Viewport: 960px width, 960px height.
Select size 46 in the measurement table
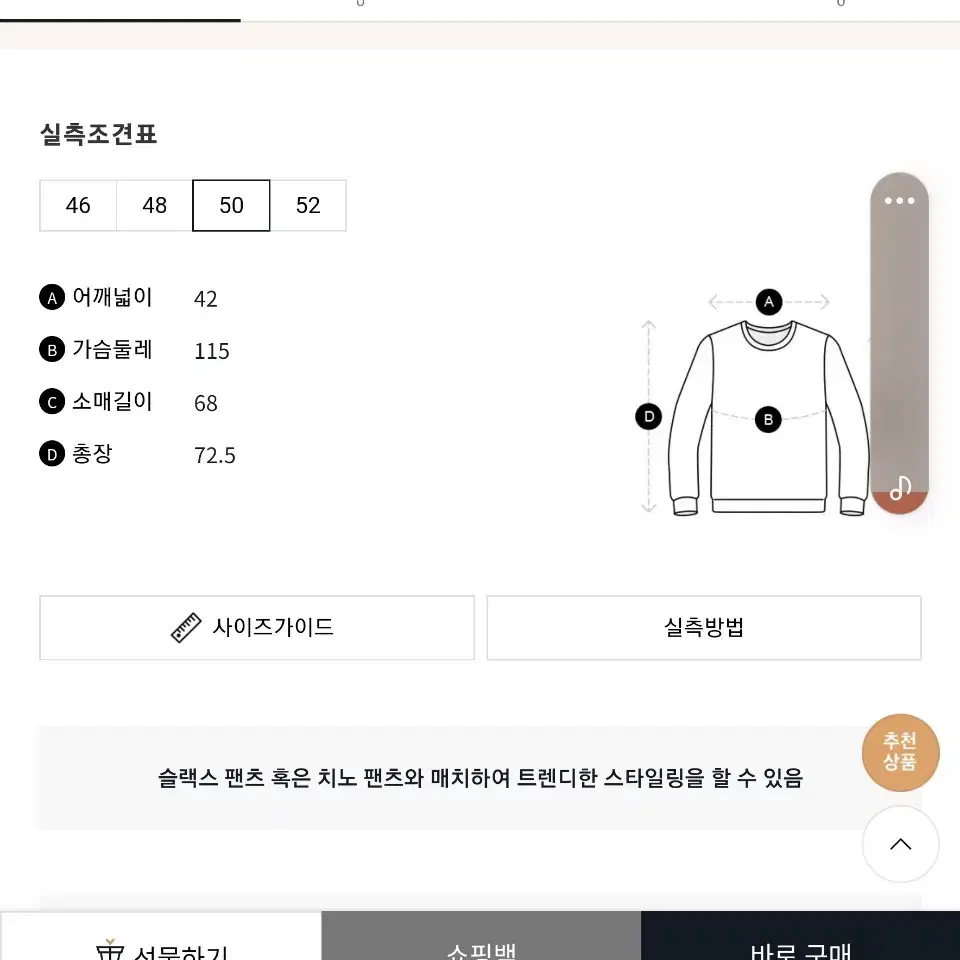(x=78, y=205)
